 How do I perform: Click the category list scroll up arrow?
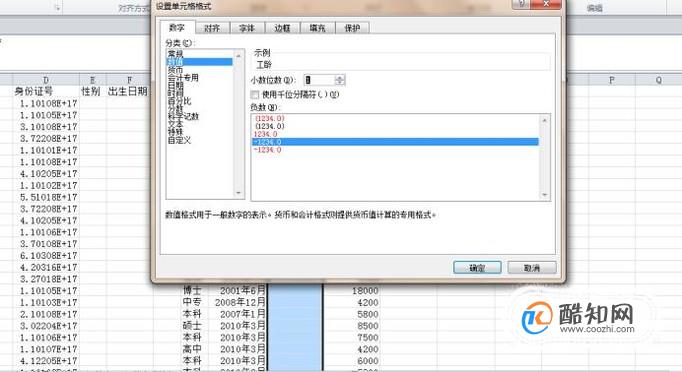click(238, 56)
